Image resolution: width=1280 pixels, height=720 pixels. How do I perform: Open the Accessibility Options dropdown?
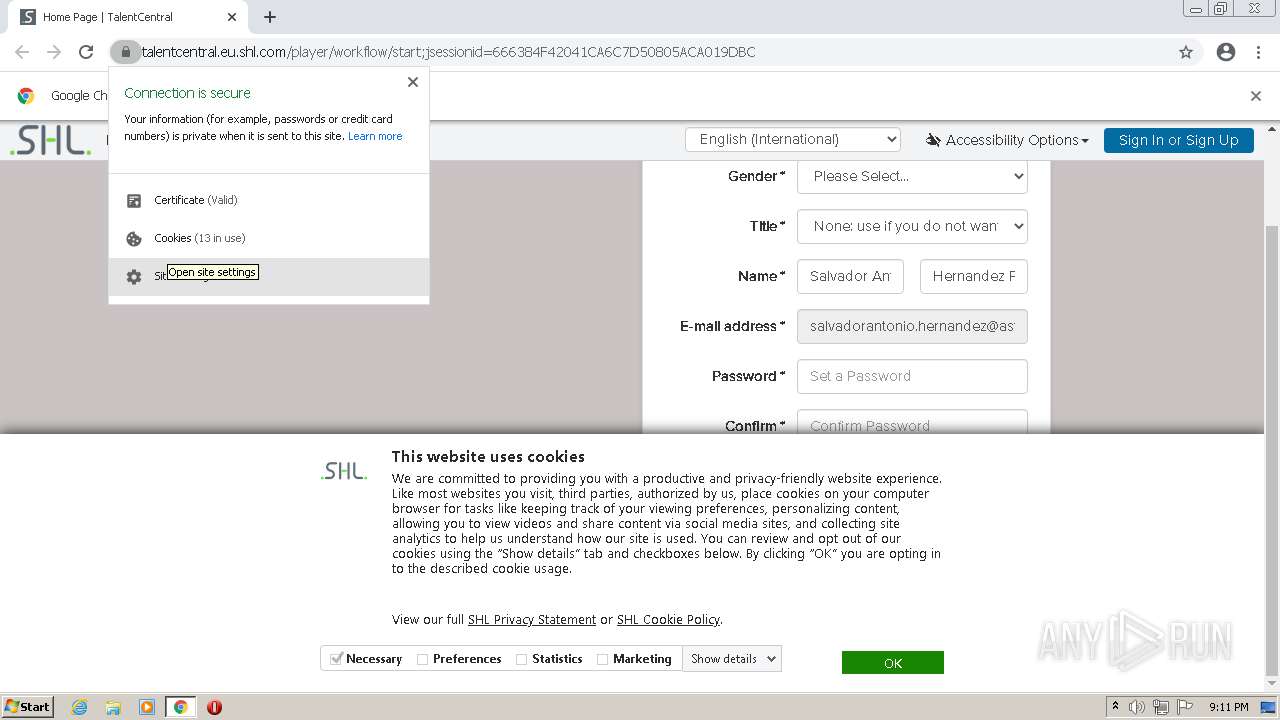click(1007, 140)
